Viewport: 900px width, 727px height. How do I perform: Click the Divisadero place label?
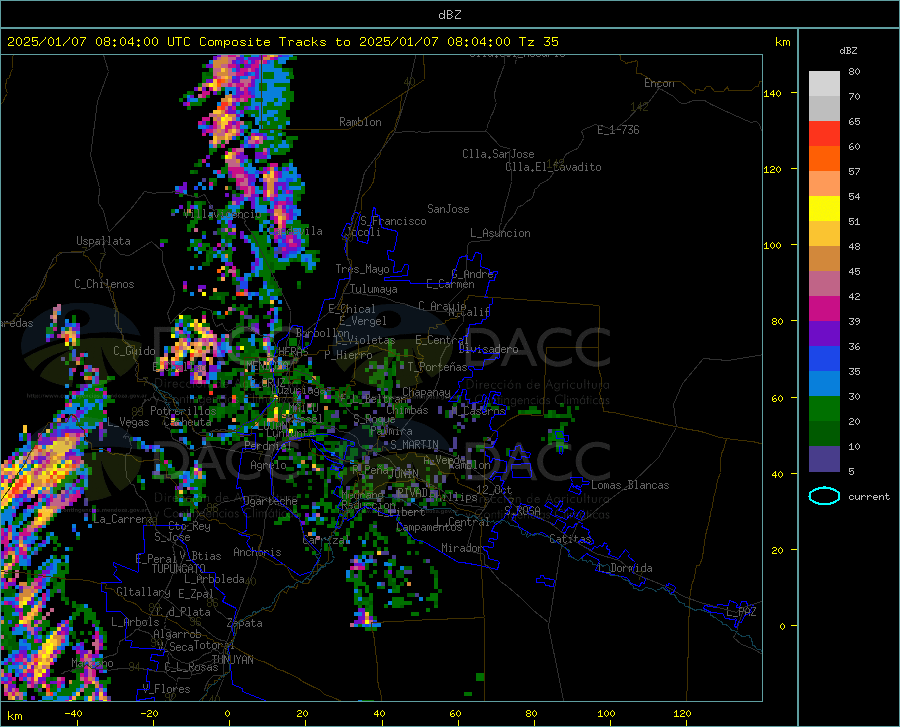click(x=488, y=349)
